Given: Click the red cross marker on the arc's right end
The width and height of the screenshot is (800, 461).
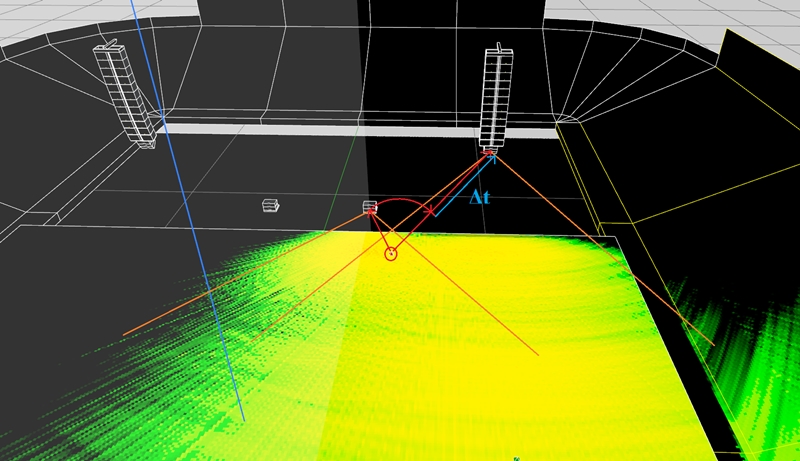Looking at the screenshot, I should pyautogui.click(x=432, y=211).
